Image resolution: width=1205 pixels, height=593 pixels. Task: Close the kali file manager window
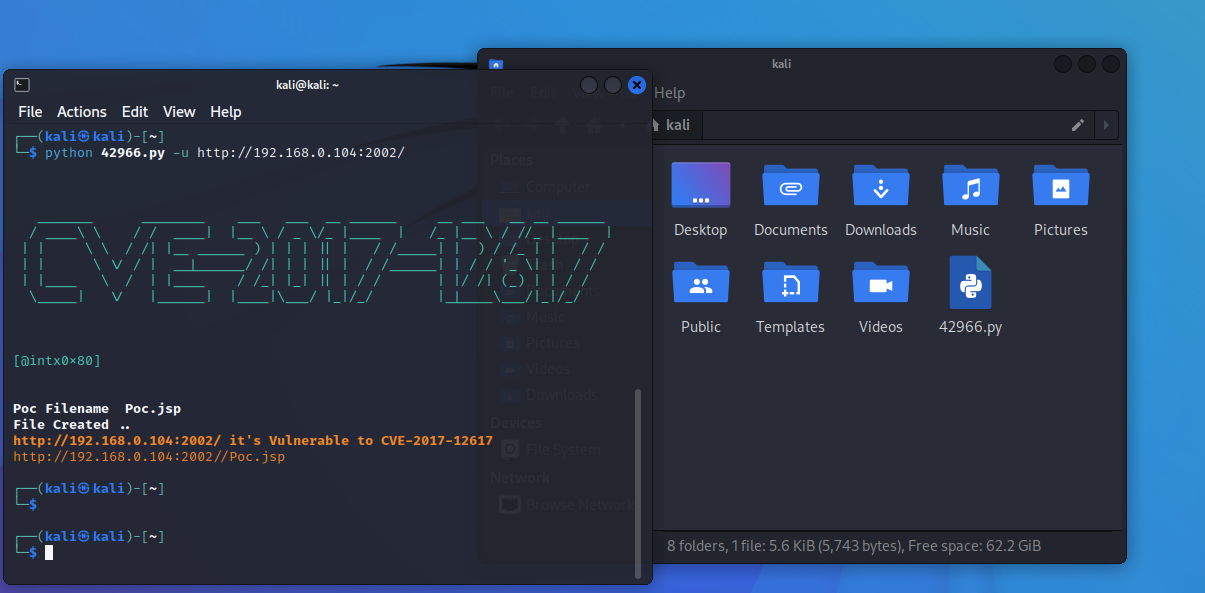[1111, 64]
